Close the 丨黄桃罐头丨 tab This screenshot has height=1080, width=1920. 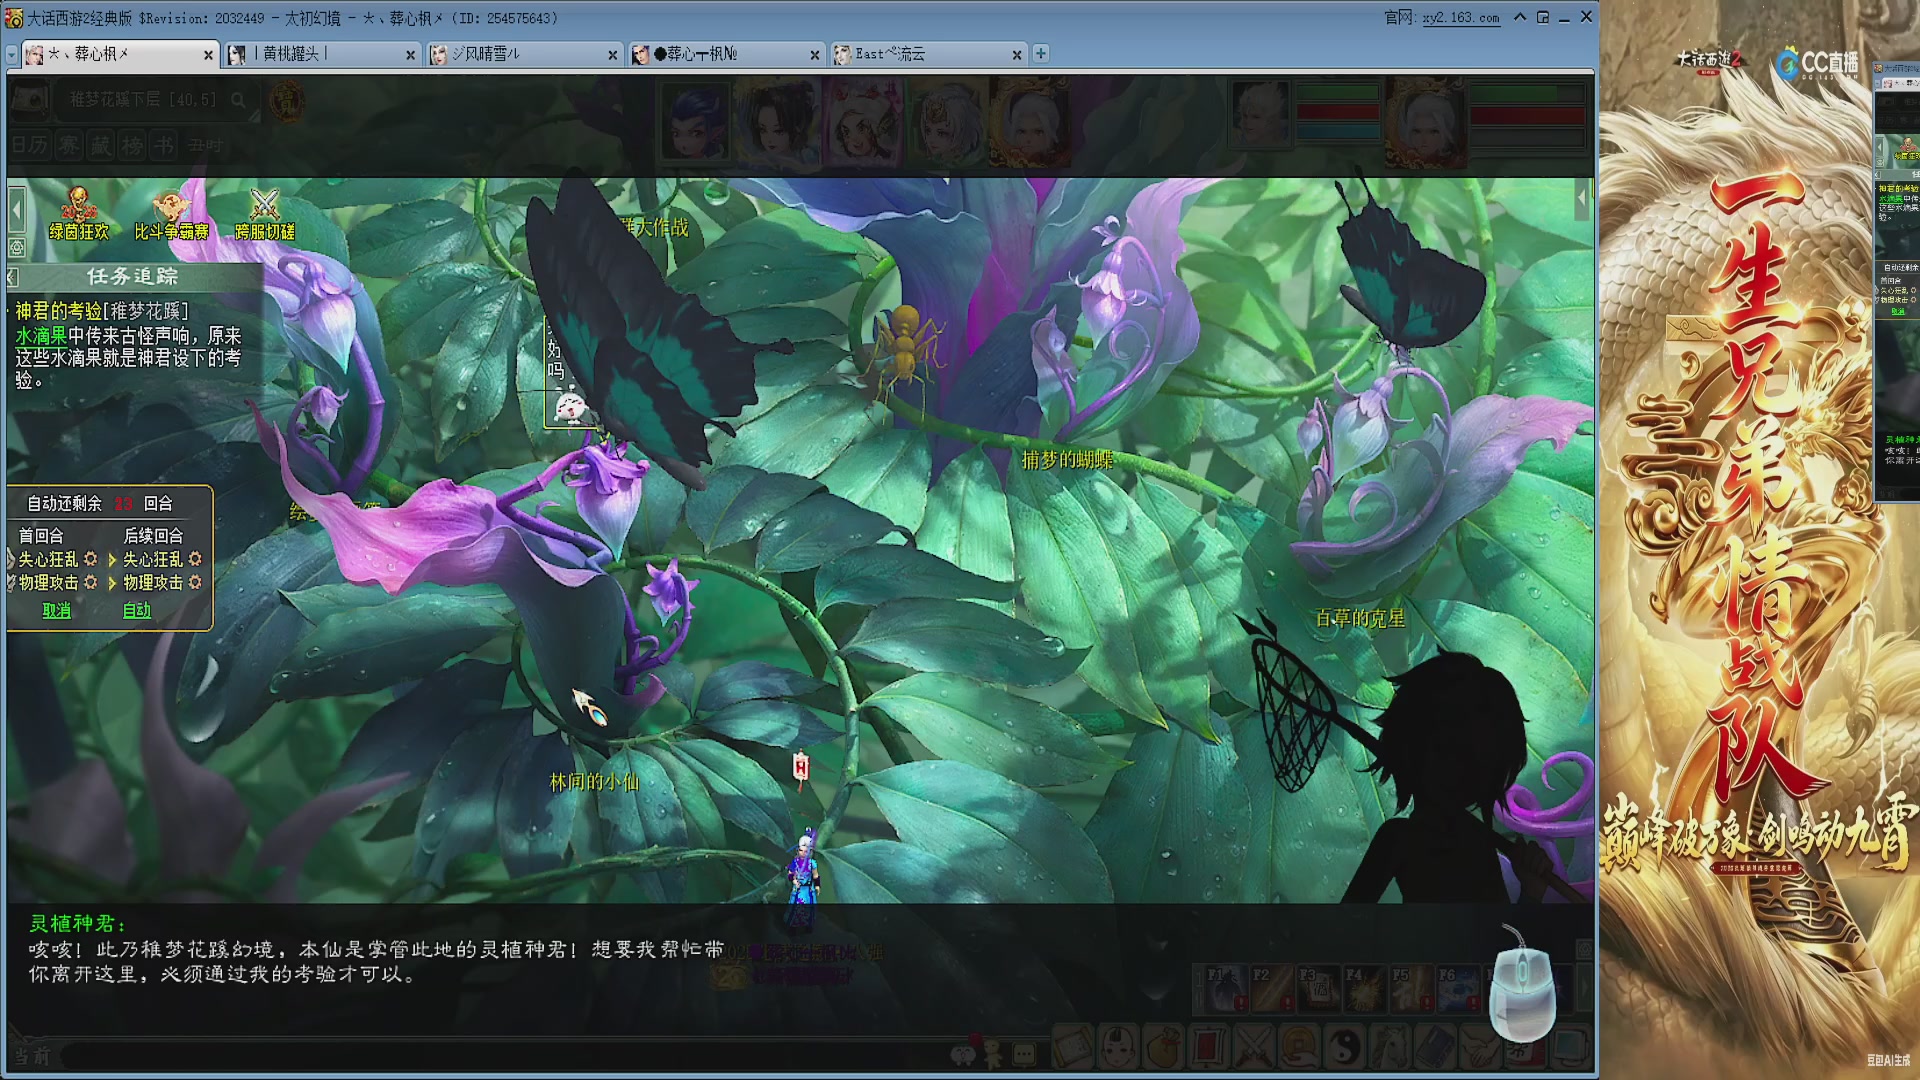tap(410, 55)
